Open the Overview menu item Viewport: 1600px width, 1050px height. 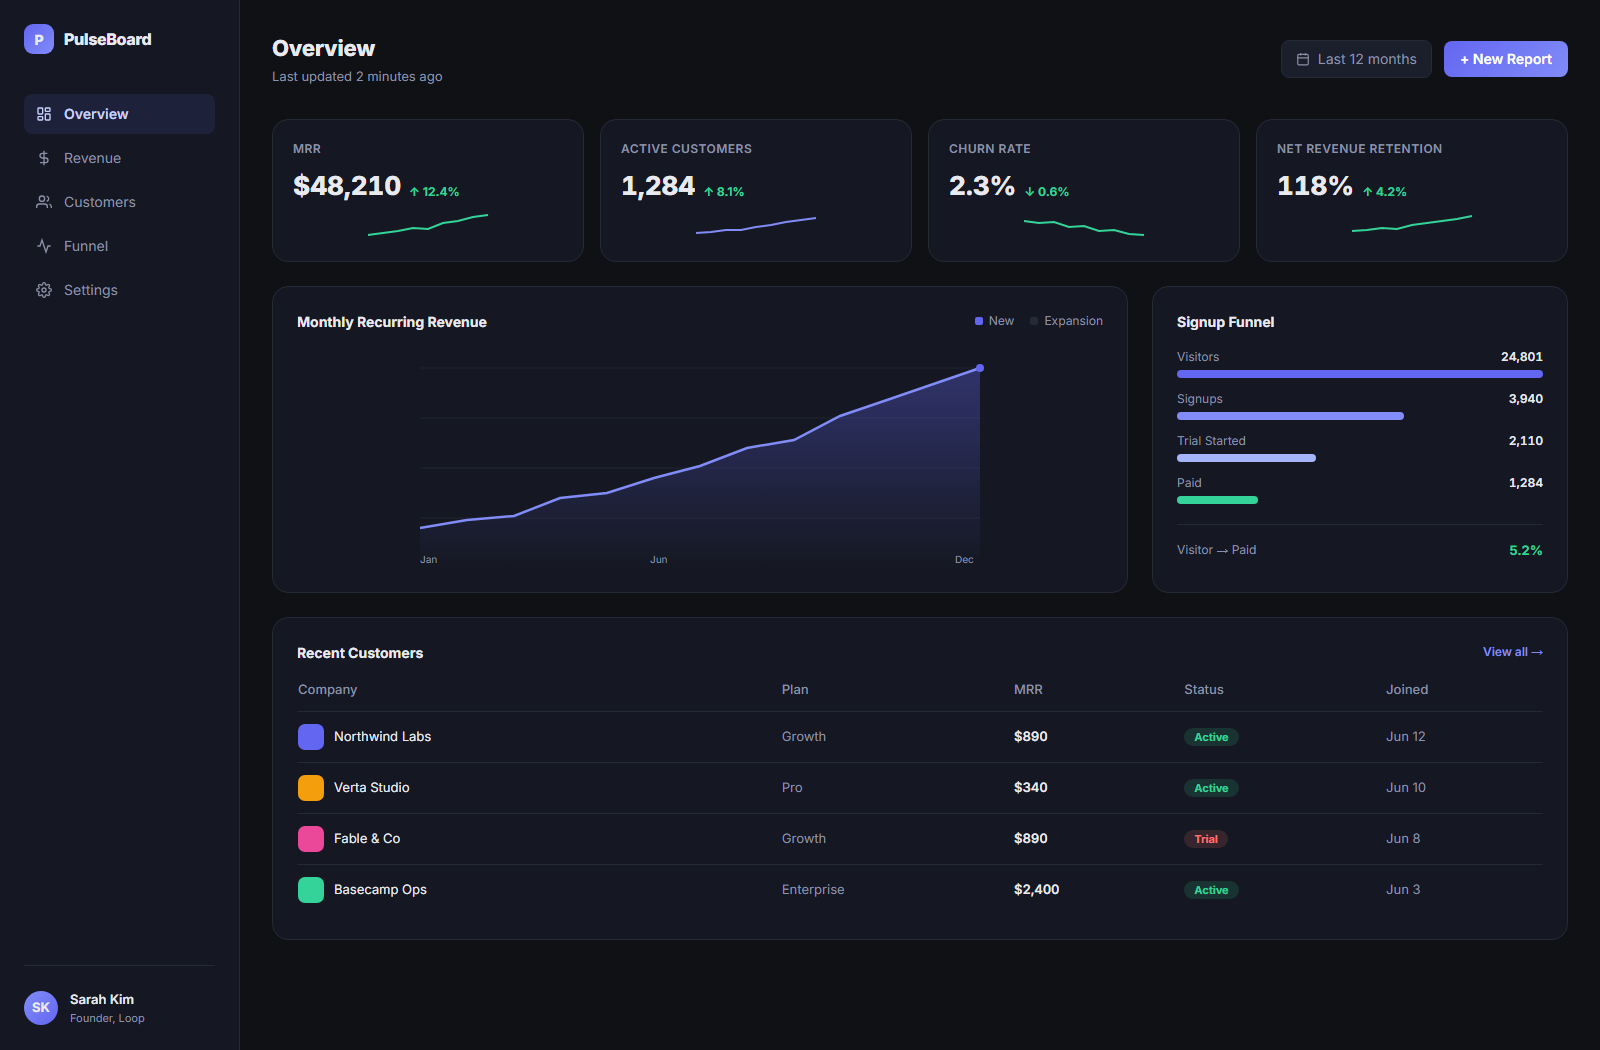pos(119,114)
